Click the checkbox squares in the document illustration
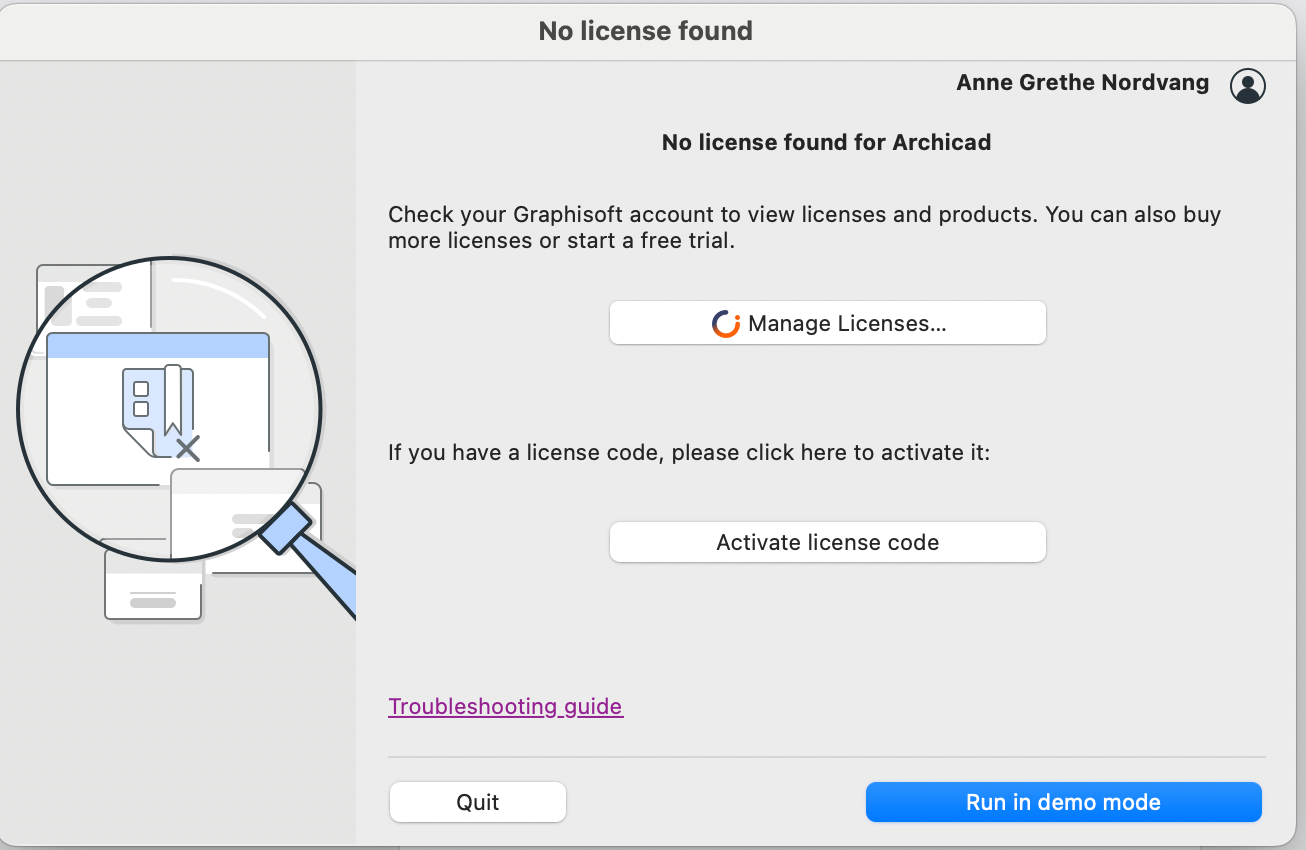The width and height of the screenshot is (1306, 850). tap(141, 398)
